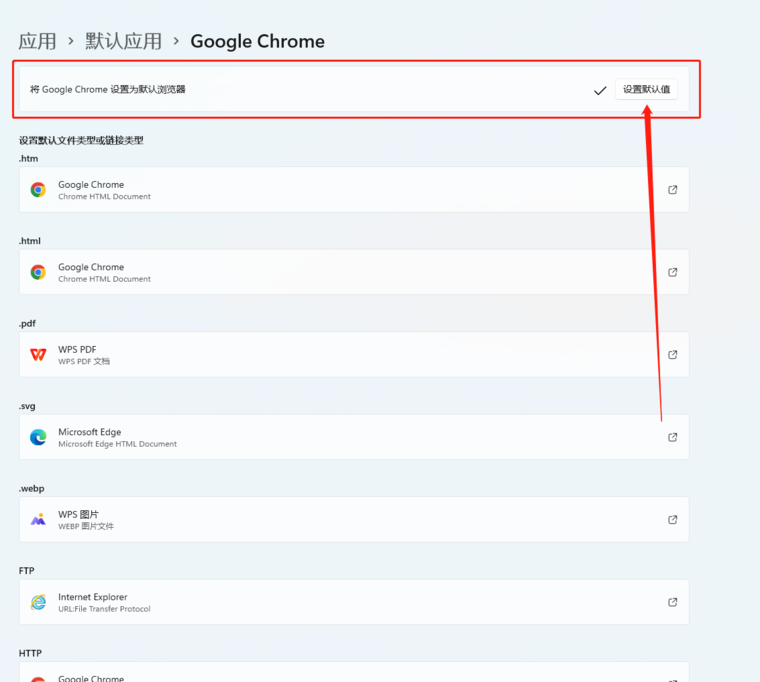This screenshot has width=760, height=682.
Task: Click '将 Google Chrome 设置为默认浏览器' text
Action: [108, 89]
